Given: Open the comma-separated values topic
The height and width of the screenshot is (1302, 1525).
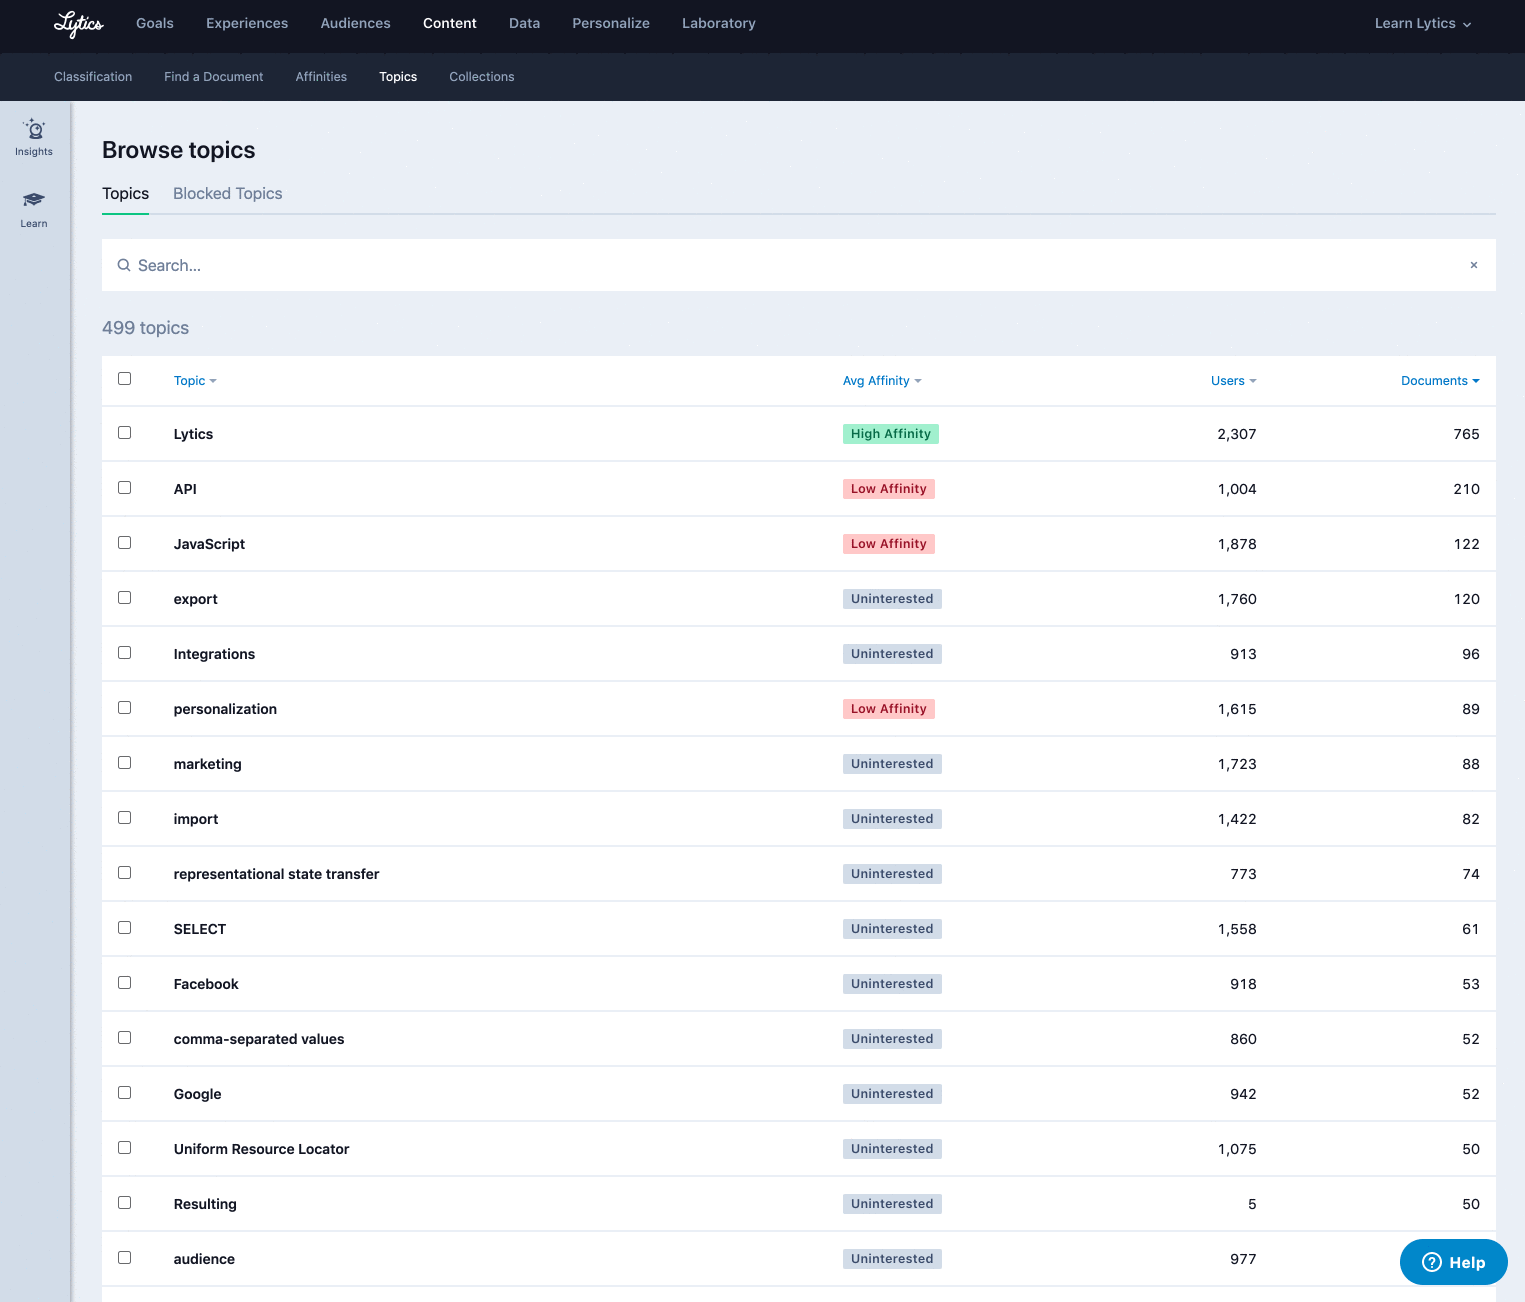Looking at the screenshot, I should pyautogui.click(x=259, y=1039).
